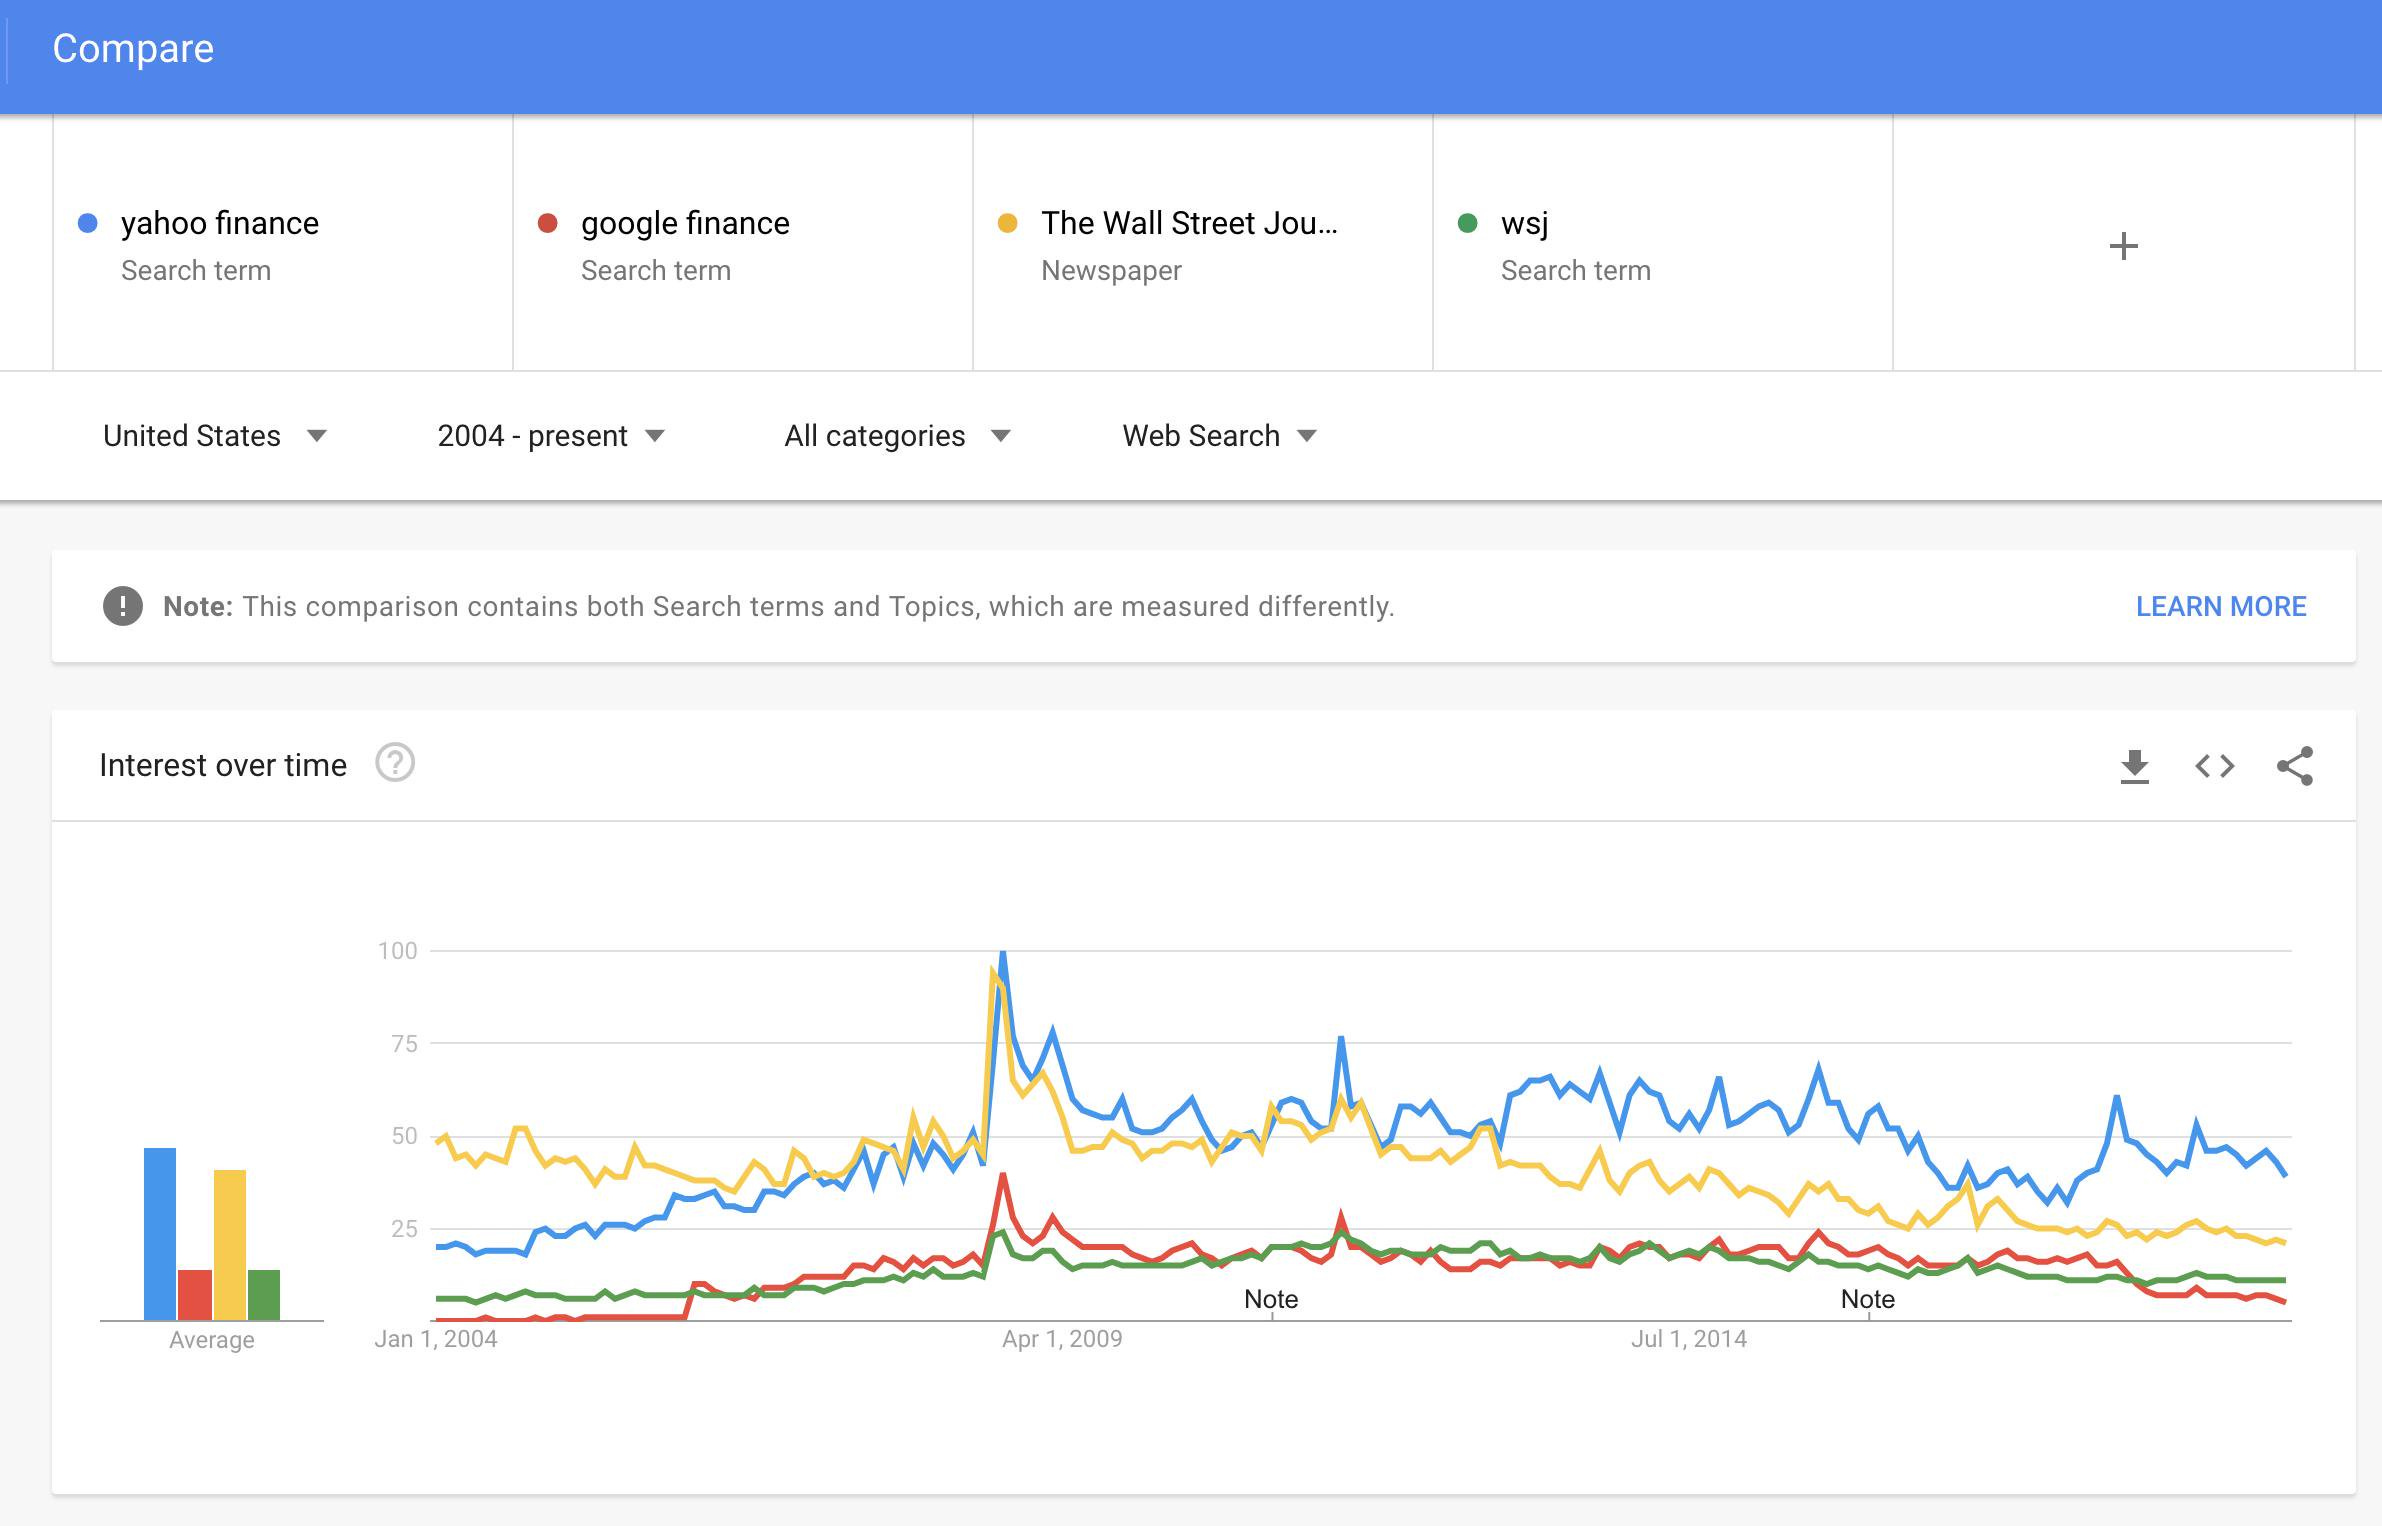Open the embed code icon

point(2214,766)
